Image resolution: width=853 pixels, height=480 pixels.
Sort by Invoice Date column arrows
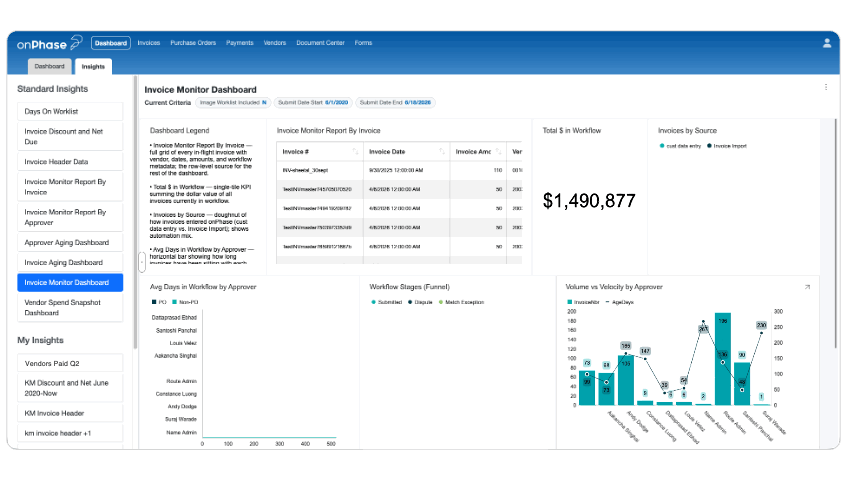coord(442,151)
